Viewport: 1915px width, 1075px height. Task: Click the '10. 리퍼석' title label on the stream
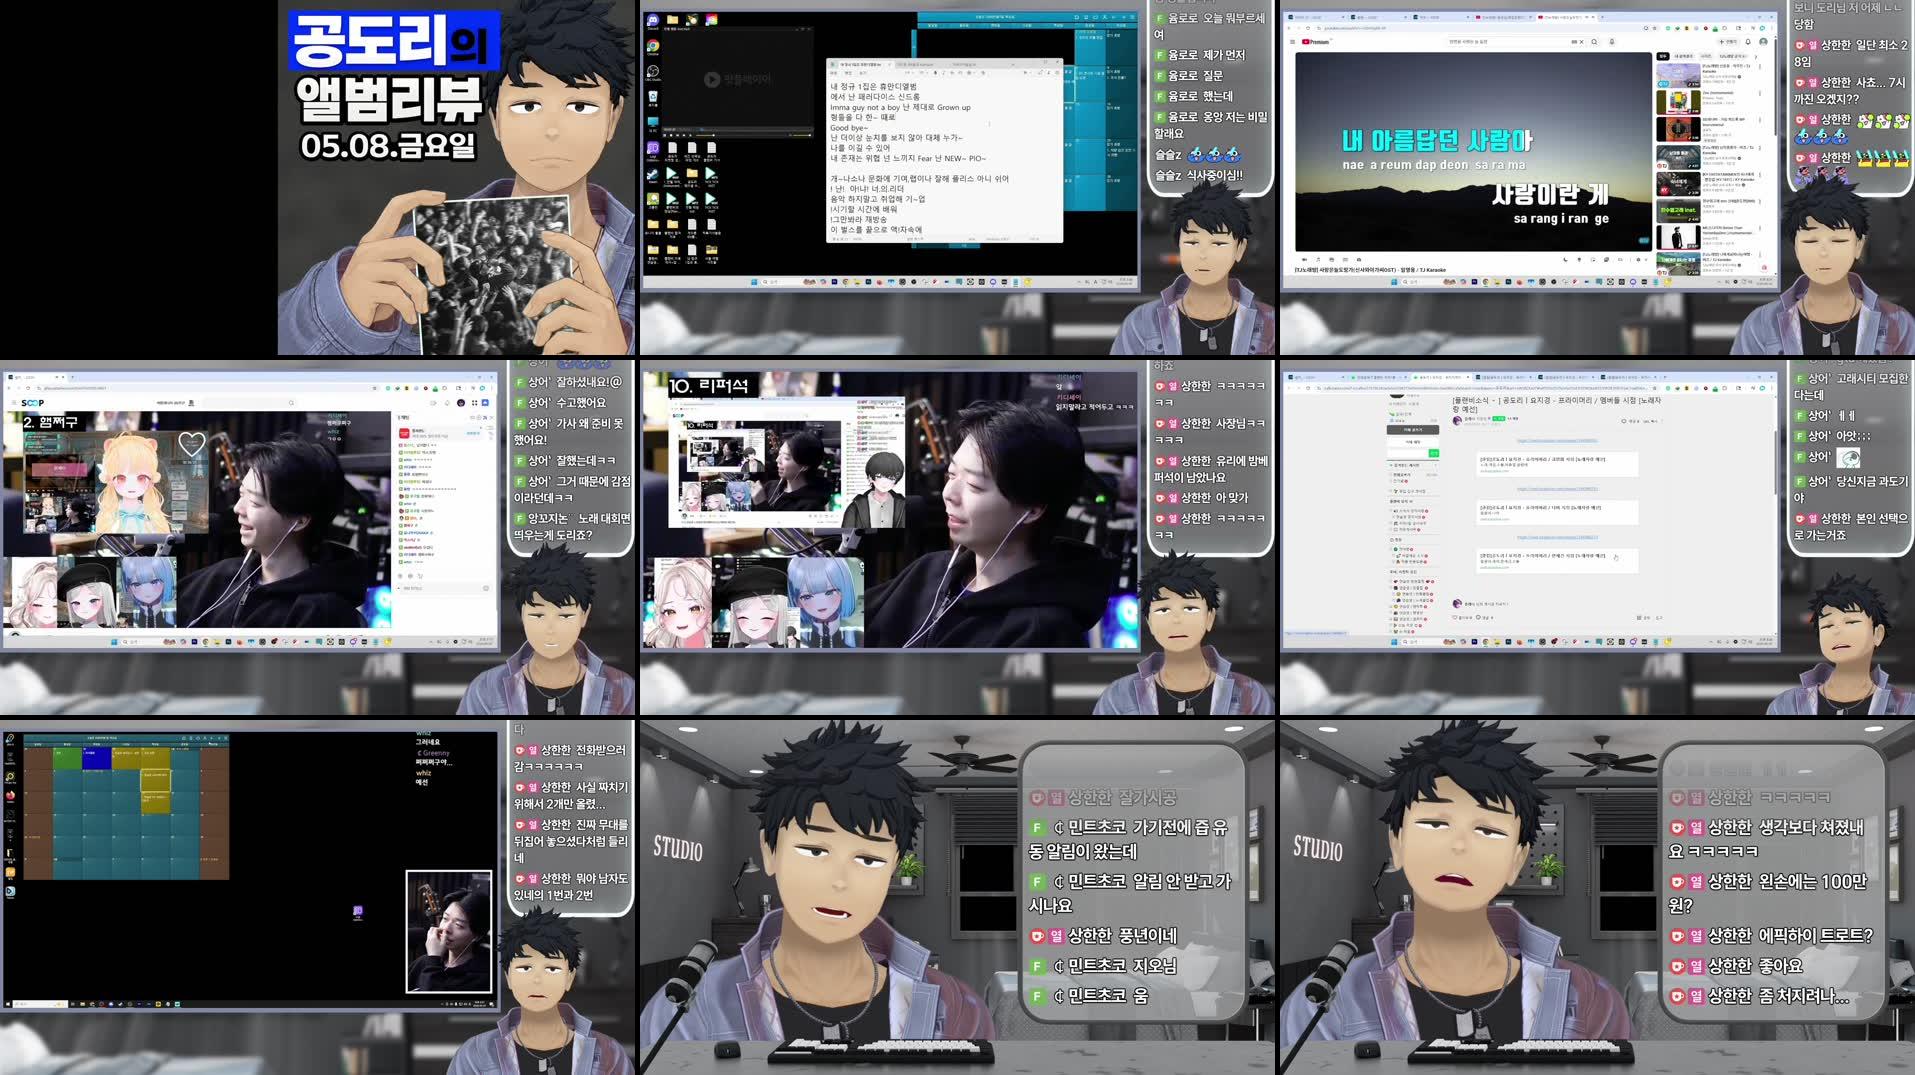point(708,385)
